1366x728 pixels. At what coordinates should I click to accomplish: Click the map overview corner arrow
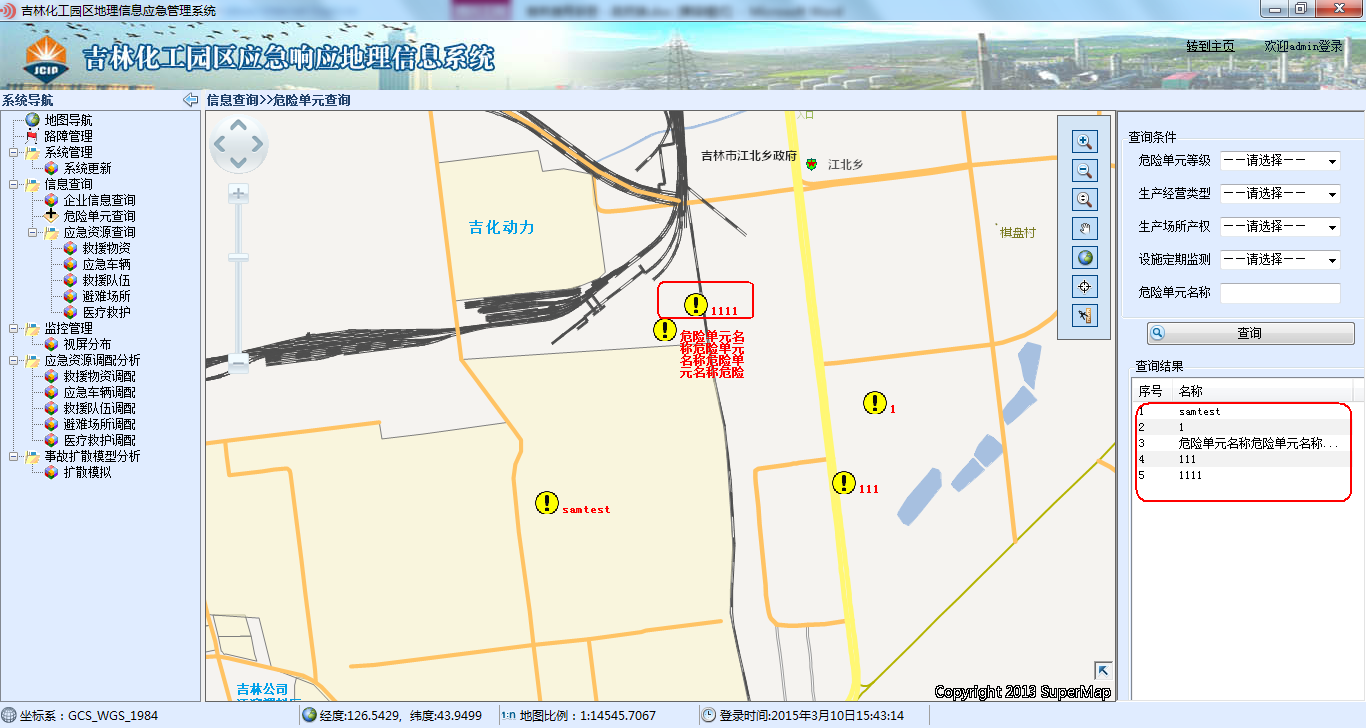[1103, 670]
